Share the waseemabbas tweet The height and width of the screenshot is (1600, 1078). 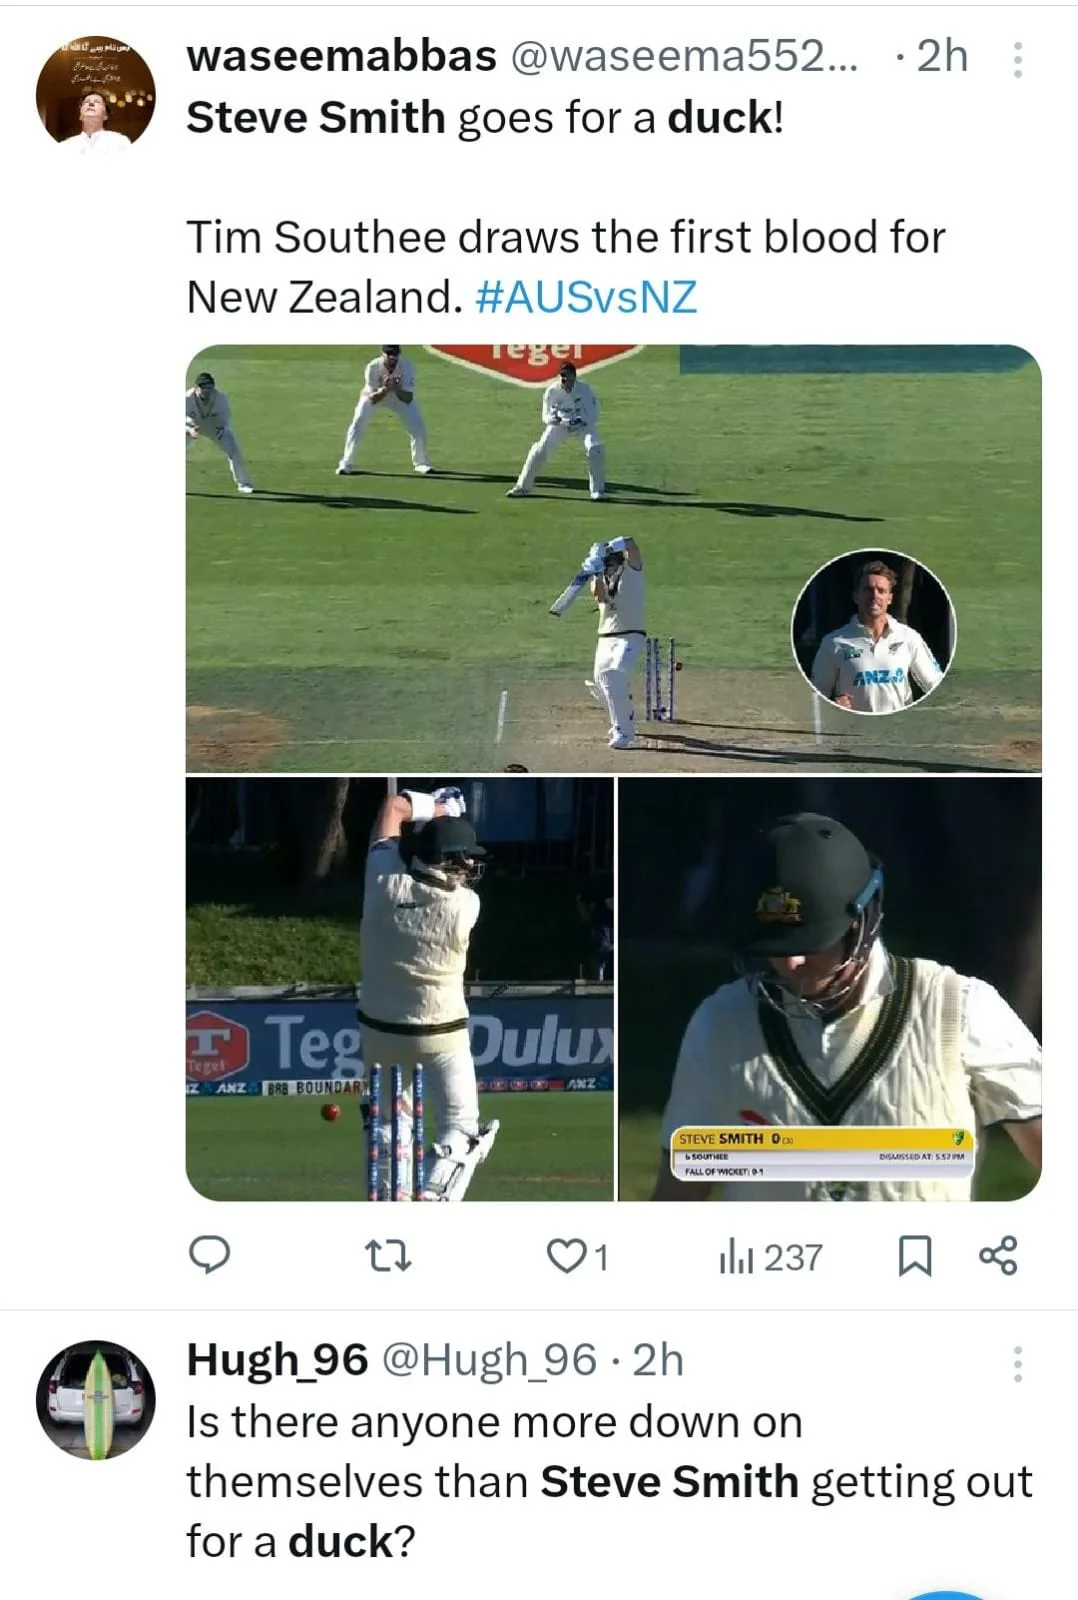click(997, 1255)
